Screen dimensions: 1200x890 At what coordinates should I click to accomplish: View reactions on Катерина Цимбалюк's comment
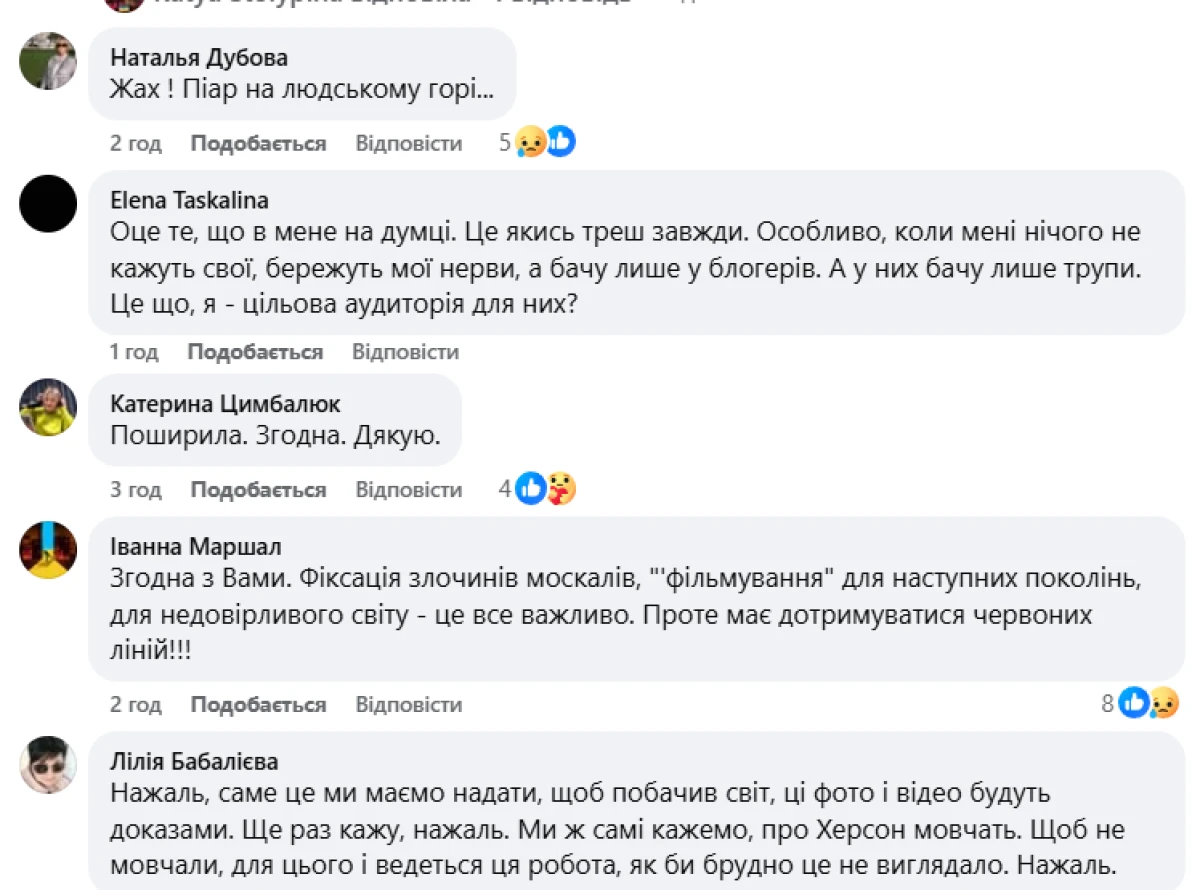(x=546, y=489)
